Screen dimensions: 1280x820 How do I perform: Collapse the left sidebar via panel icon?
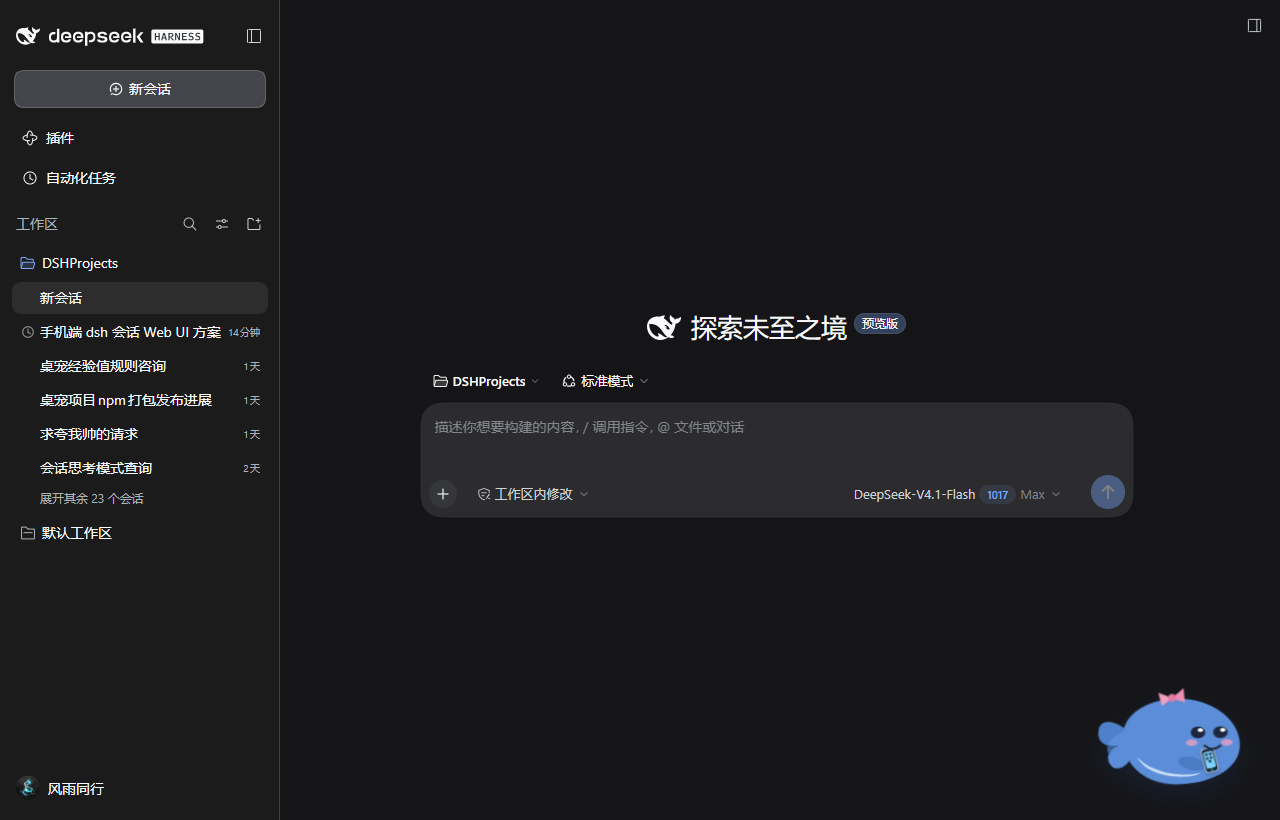tap(254, 36)
